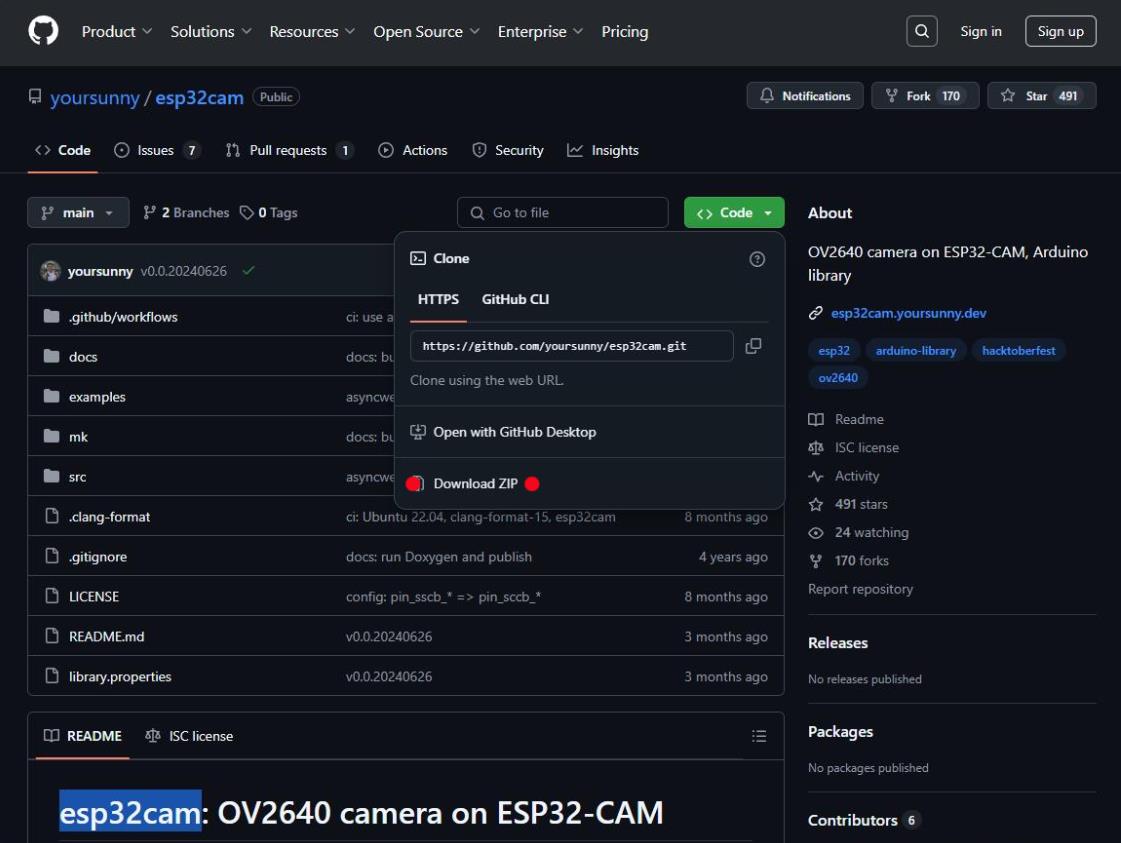Click the search magnifier icon in header
The image size is (1121, 843).
coord(922,31)
